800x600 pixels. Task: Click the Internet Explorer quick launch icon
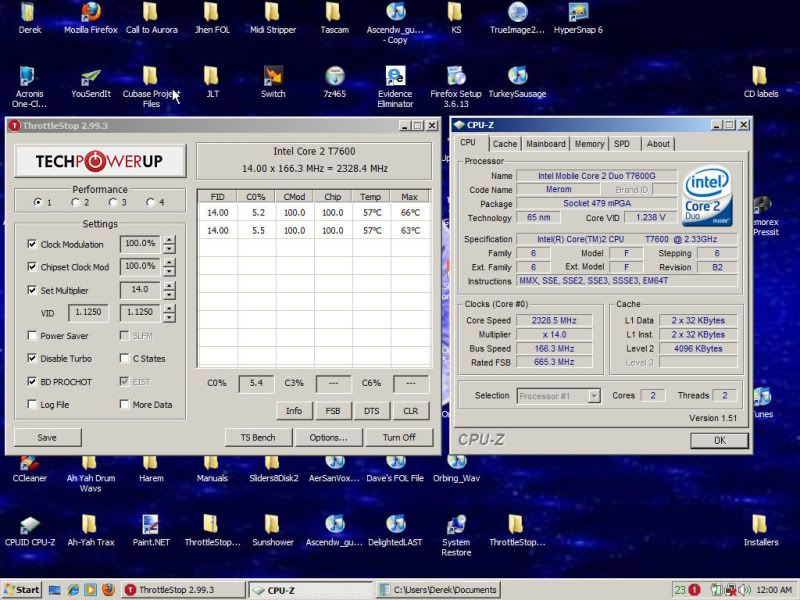[x=73, y=589]
